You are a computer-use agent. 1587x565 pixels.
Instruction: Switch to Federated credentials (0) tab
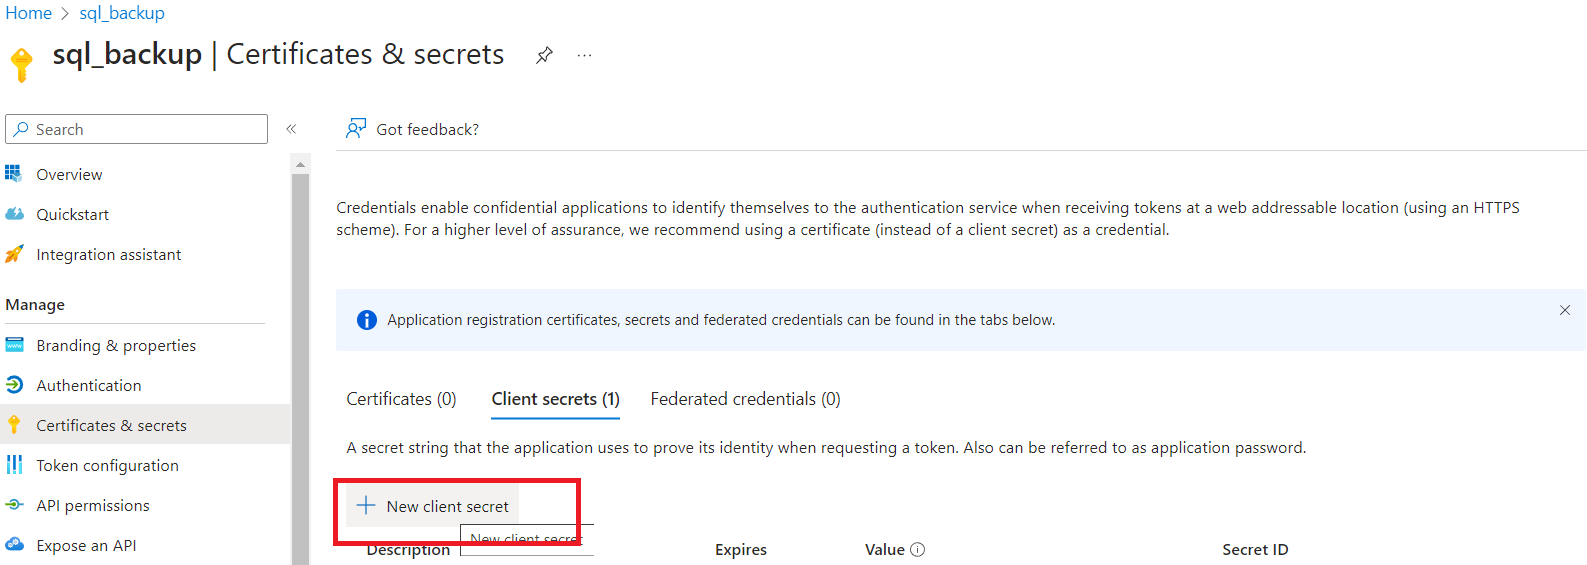[745, 399]
